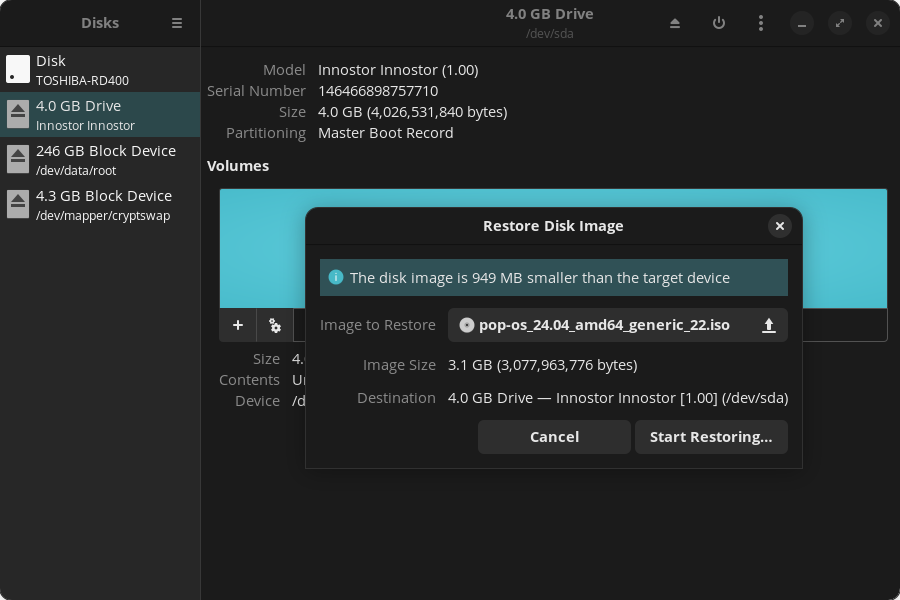Select the 246 GB Block Device entry
The height and width of the screenshot is (600, 900).
pos(100,159)
